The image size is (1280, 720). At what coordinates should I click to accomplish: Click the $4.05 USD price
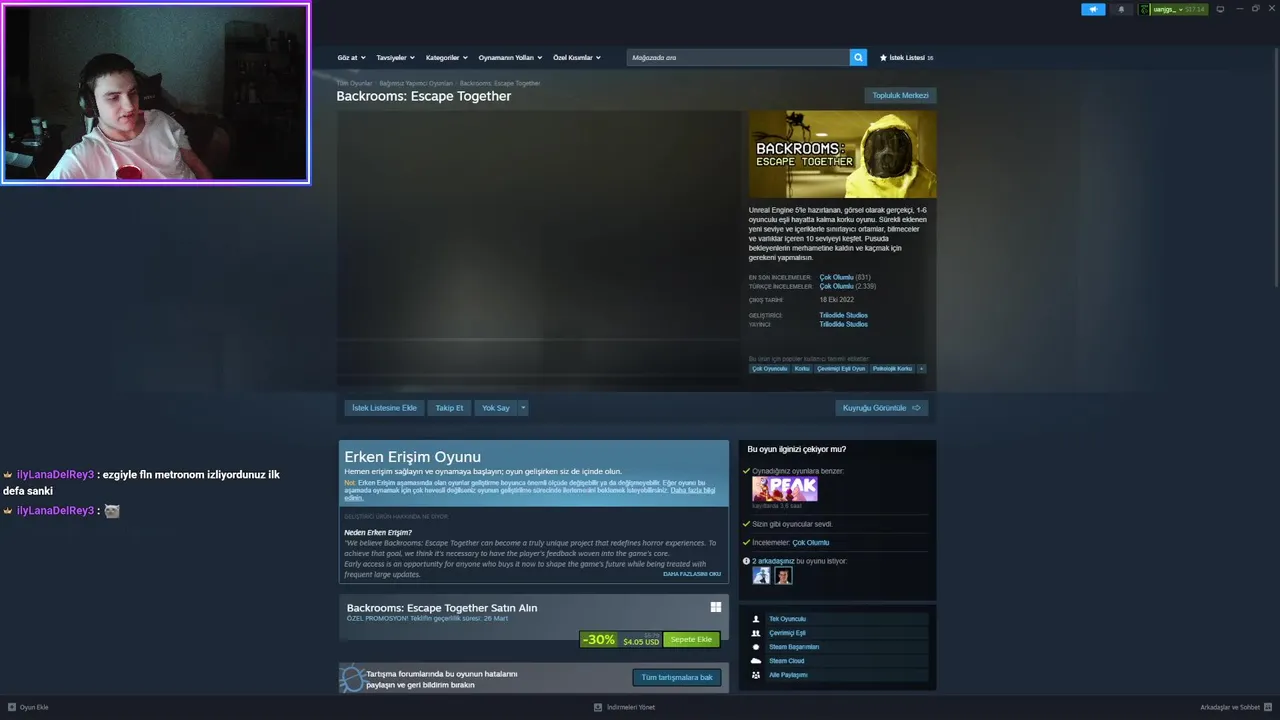[641, 642]
